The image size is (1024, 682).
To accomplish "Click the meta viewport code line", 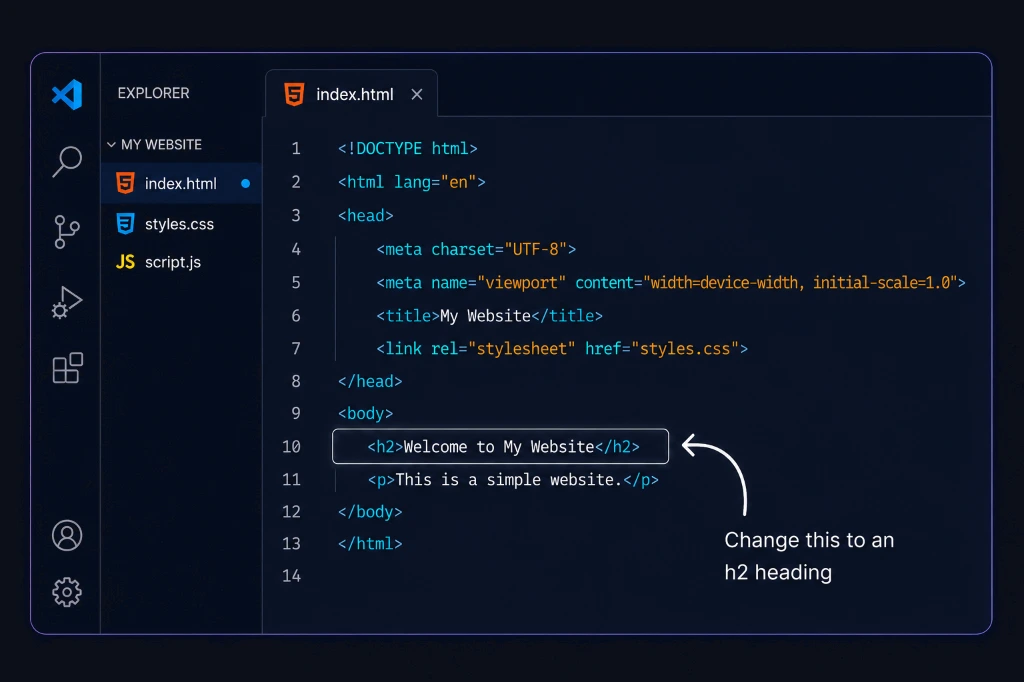I will click(x=671, y=283).
